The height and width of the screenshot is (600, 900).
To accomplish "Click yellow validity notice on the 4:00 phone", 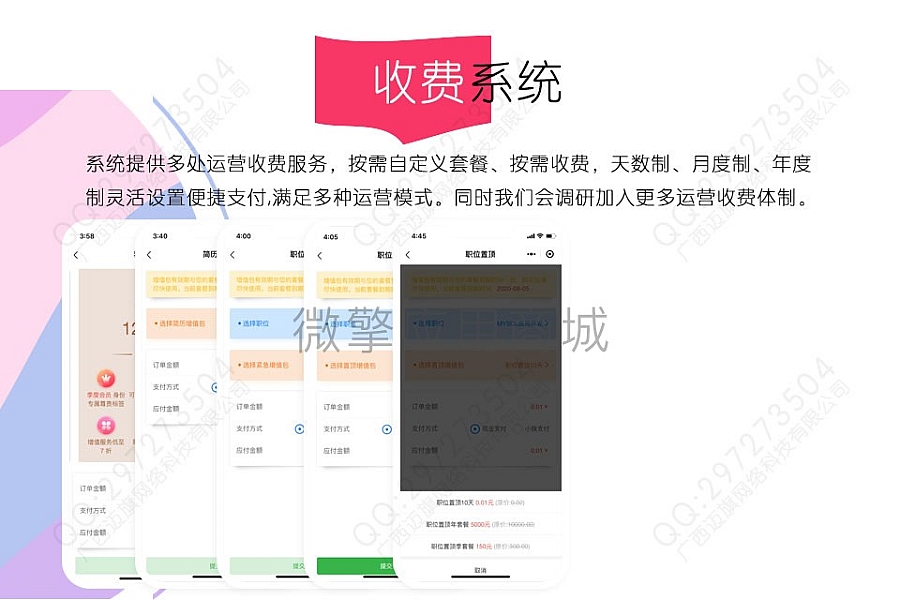I will coord(266,284).
